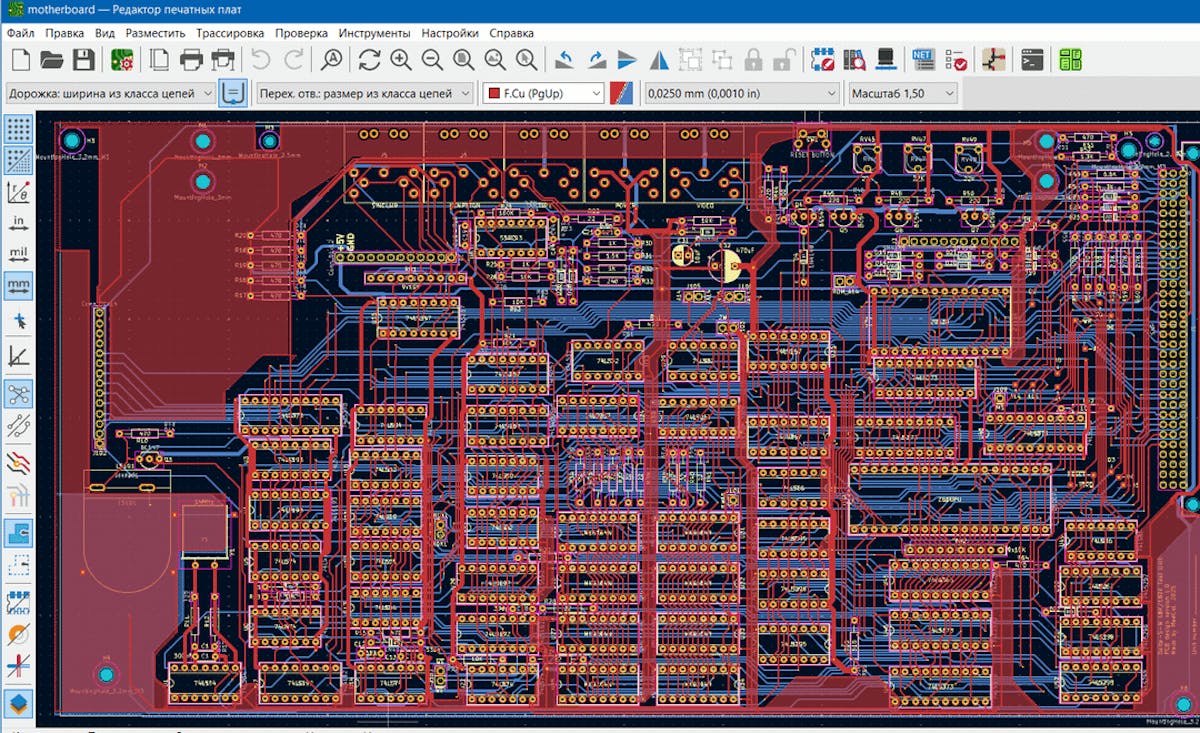Open the Правка menu
Viewport: 1200px width, 733px height.
coord(65,33)
